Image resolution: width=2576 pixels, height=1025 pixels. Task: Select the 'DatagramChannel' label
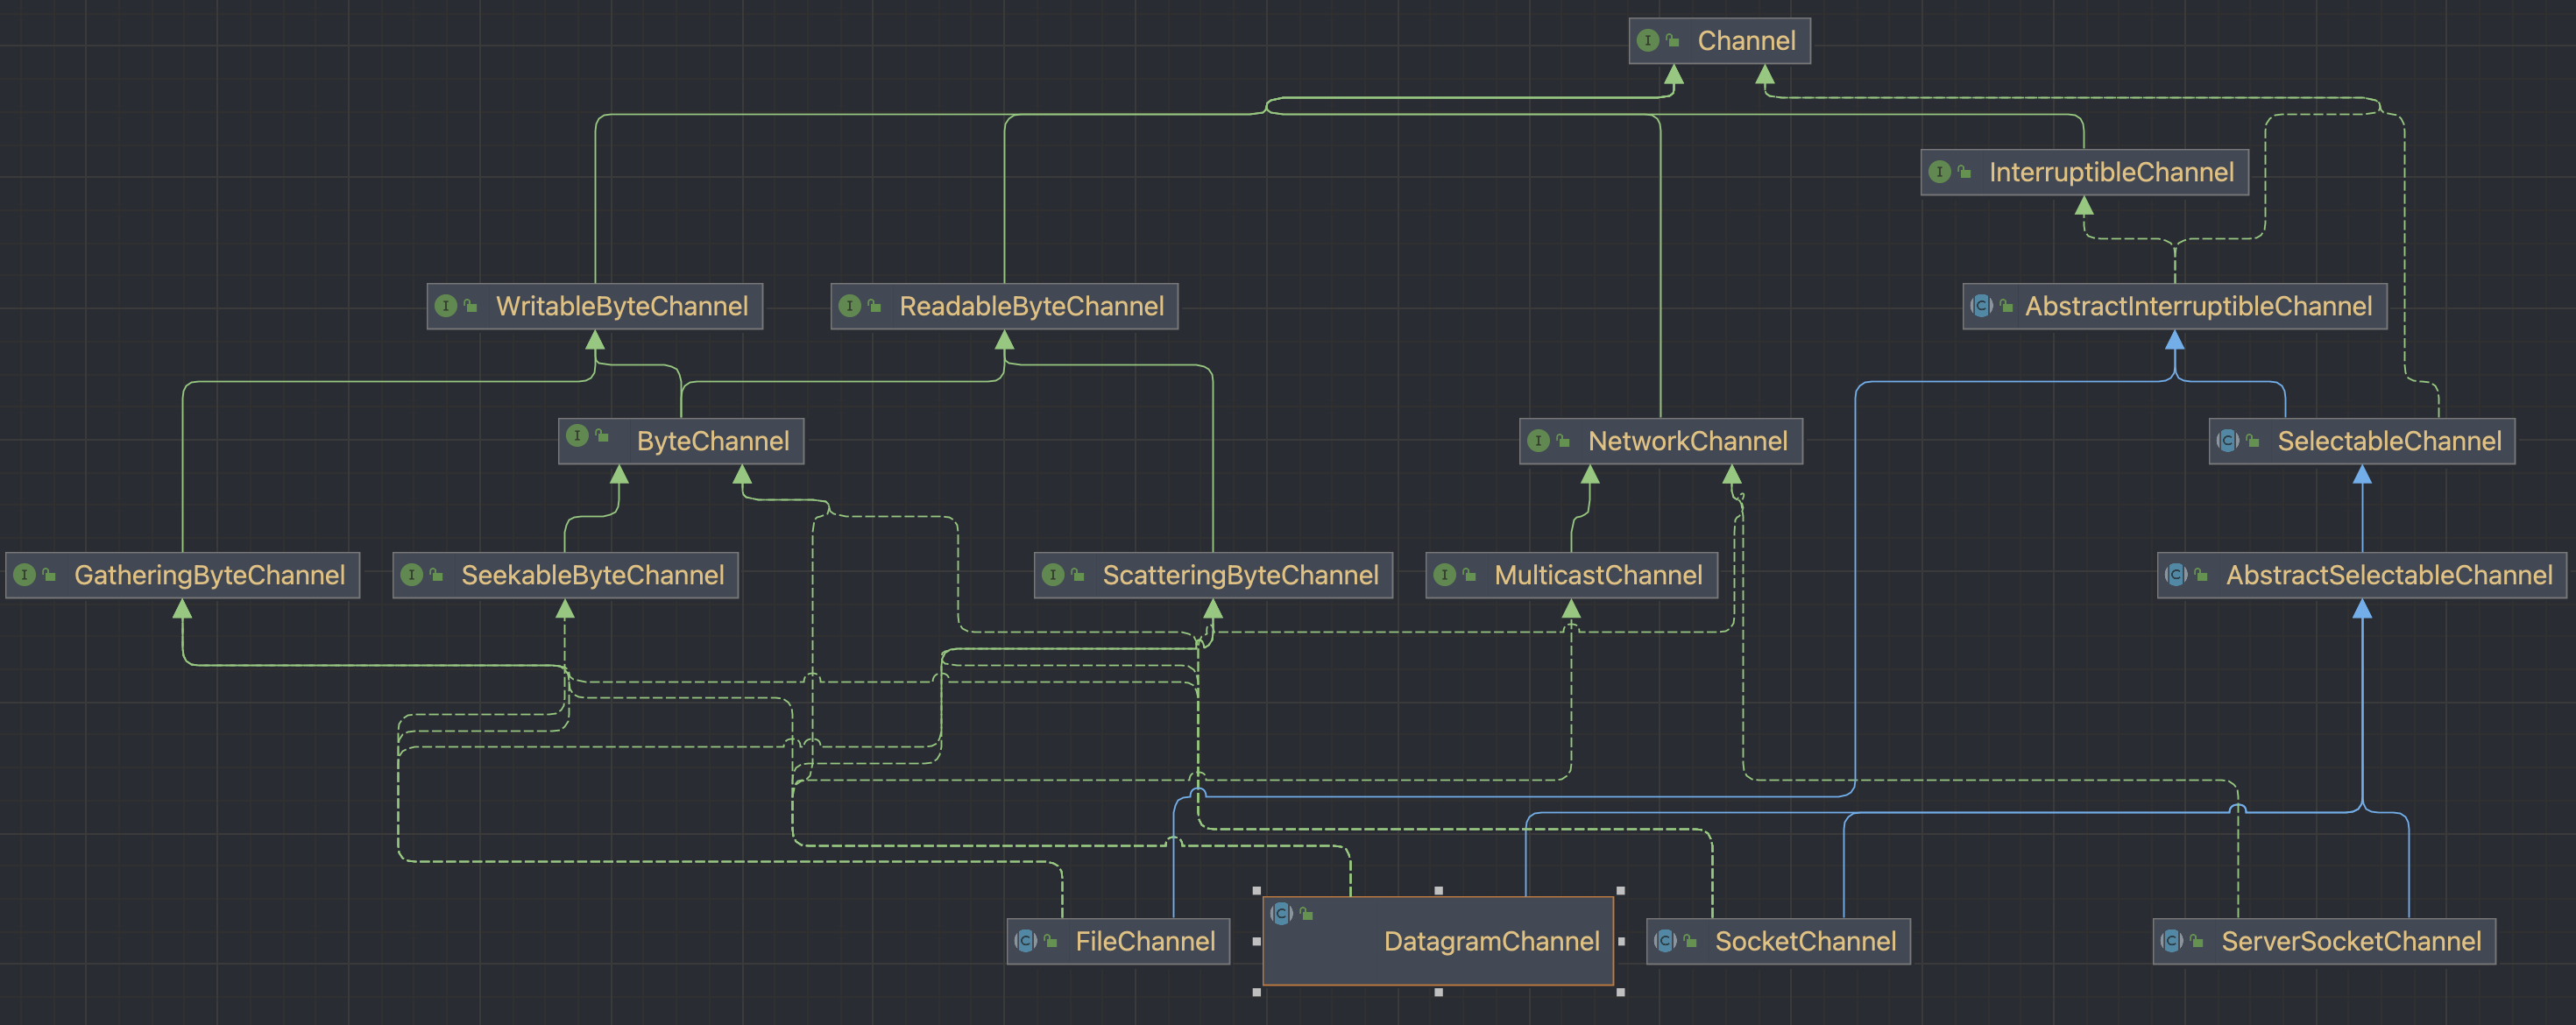1492,941
